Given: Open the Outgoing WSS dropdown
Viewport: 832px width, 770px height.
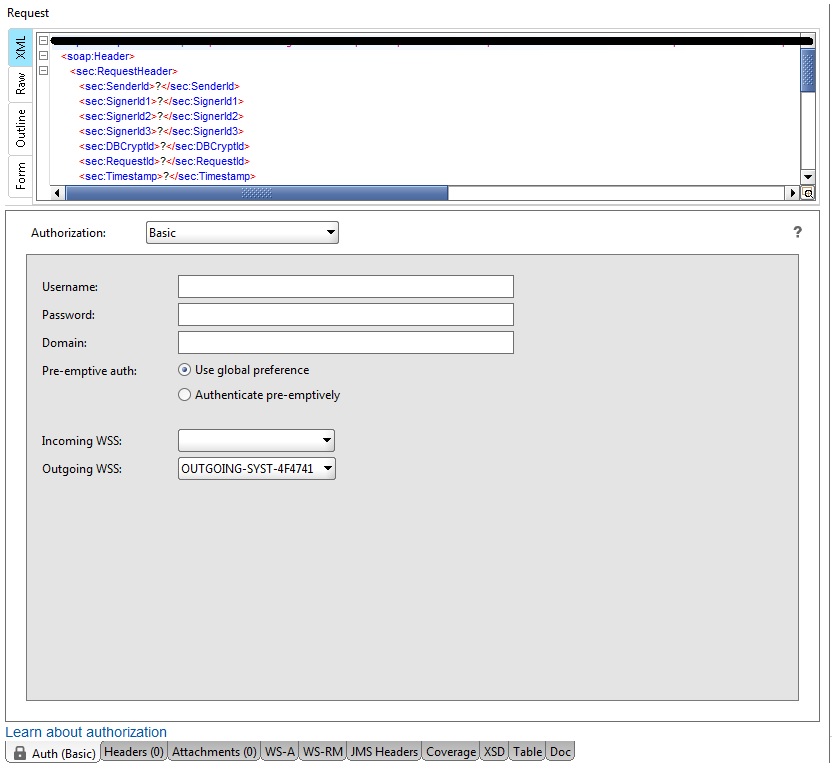Looking at the screenshot, I should tap(257, 468).
